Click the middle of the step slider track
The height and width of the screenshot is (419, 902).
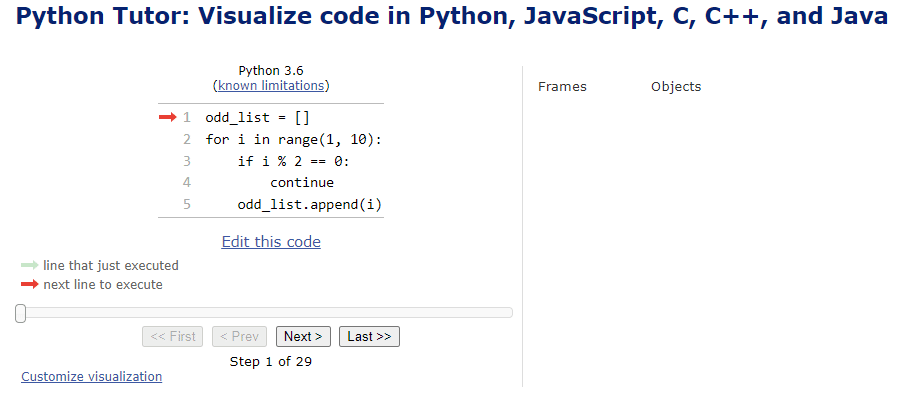click(264, 313)
